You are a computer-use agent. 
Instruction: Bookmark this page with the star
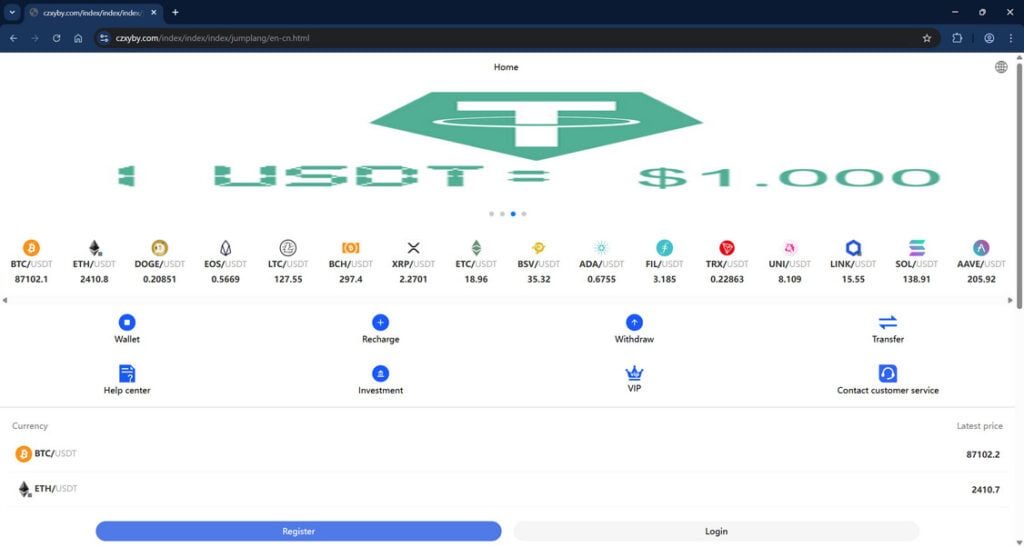[927, 39]
